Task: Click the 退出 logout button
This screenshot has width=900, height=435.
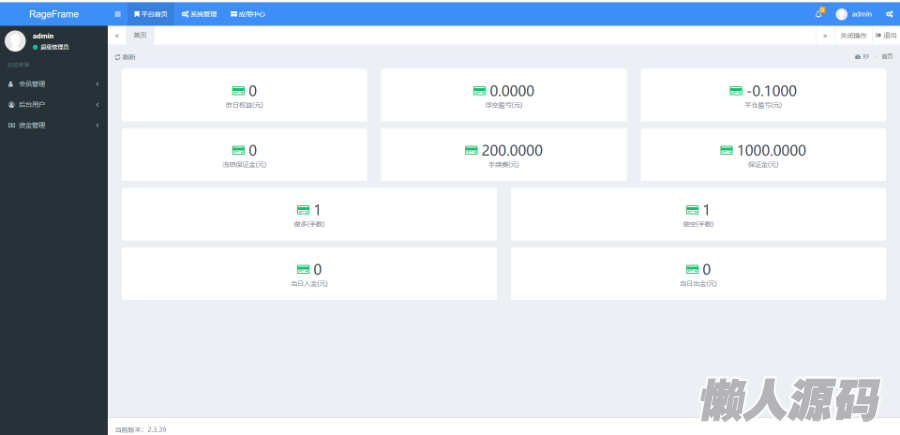Action: 886,36
